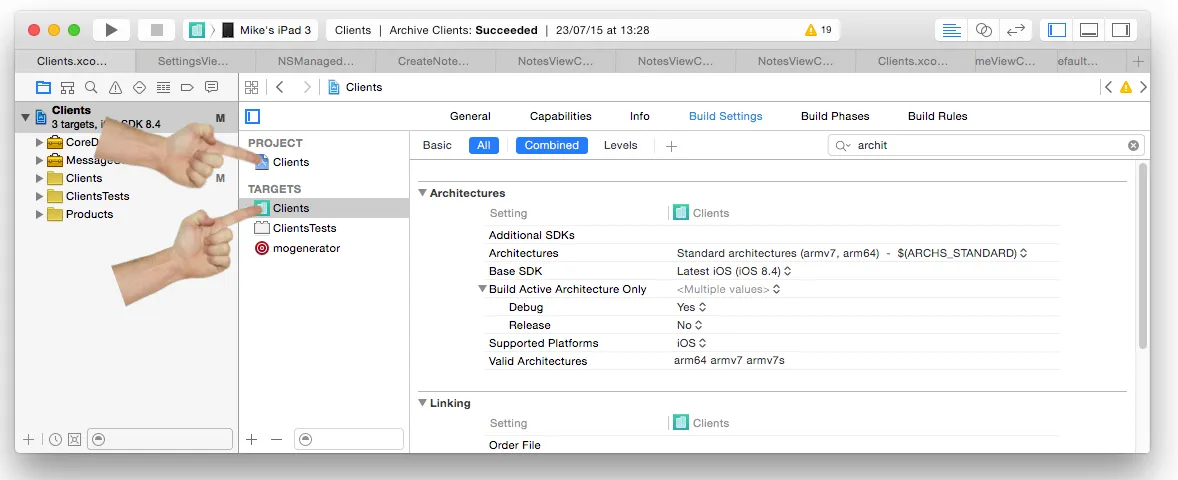Image resolution: width=1178 pixels, height=480 pixels.
Task: Switch to the Build Phases tab
Action: coord(835,116)
